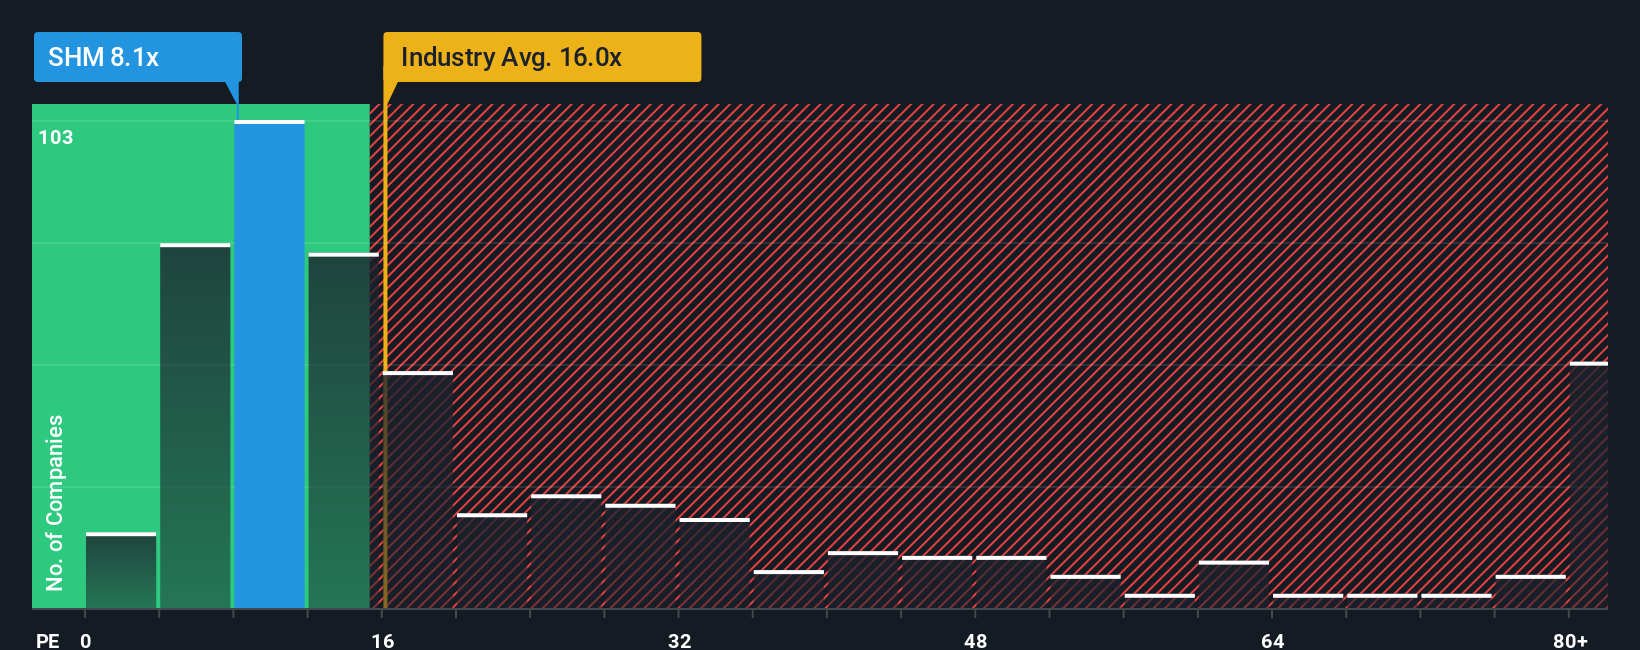The image size is (1640, 650).
Task: Click the 48 tick label on x-axis
Action: (x=975, y=640)
